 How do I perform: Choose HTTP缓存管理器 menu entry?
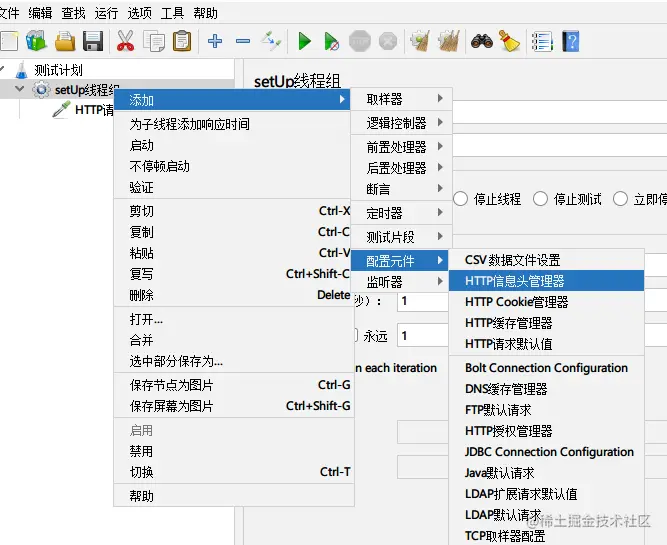click(x=547, y=322)
